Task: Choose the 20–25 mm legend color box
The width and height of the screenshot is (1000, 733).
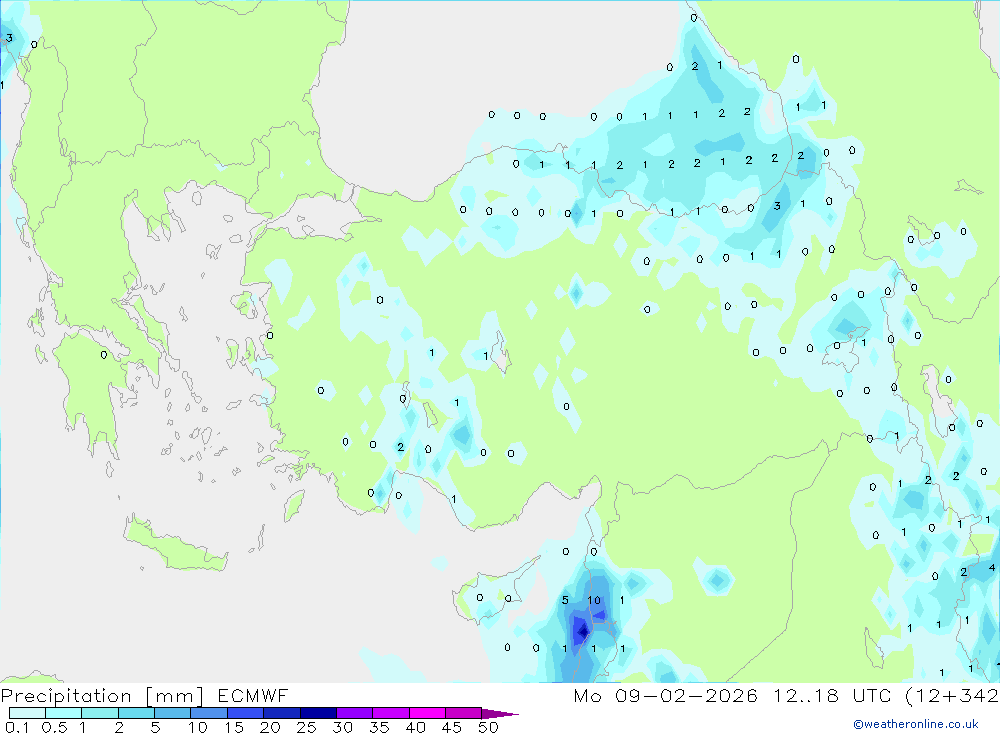Action: pos(282,713)
